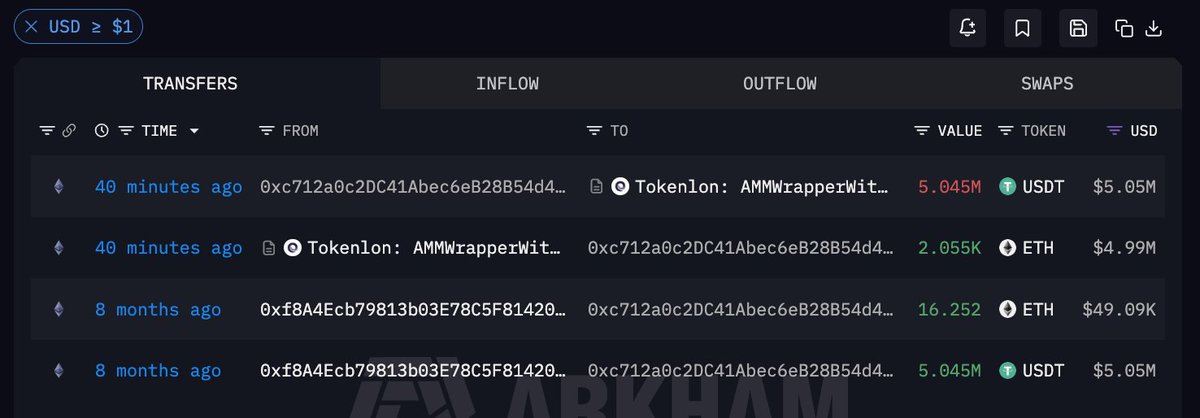Open the OUTFLOW tab
The width and height of the screenshot is (1200, 418).
pyautogui.click(x=780, y=84)
